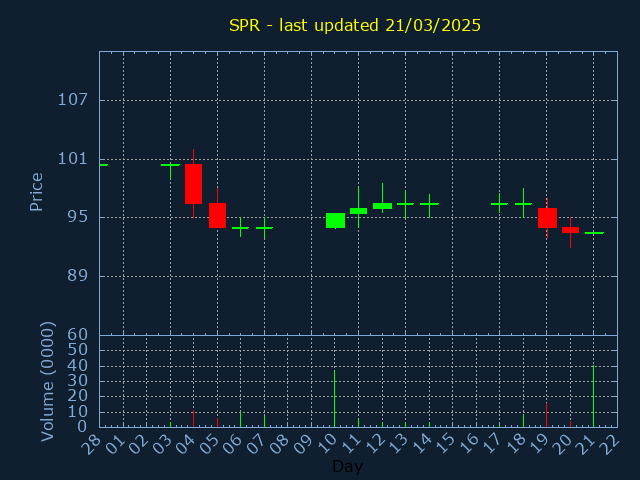Click the volume axis value 40

tap(77, 365)
